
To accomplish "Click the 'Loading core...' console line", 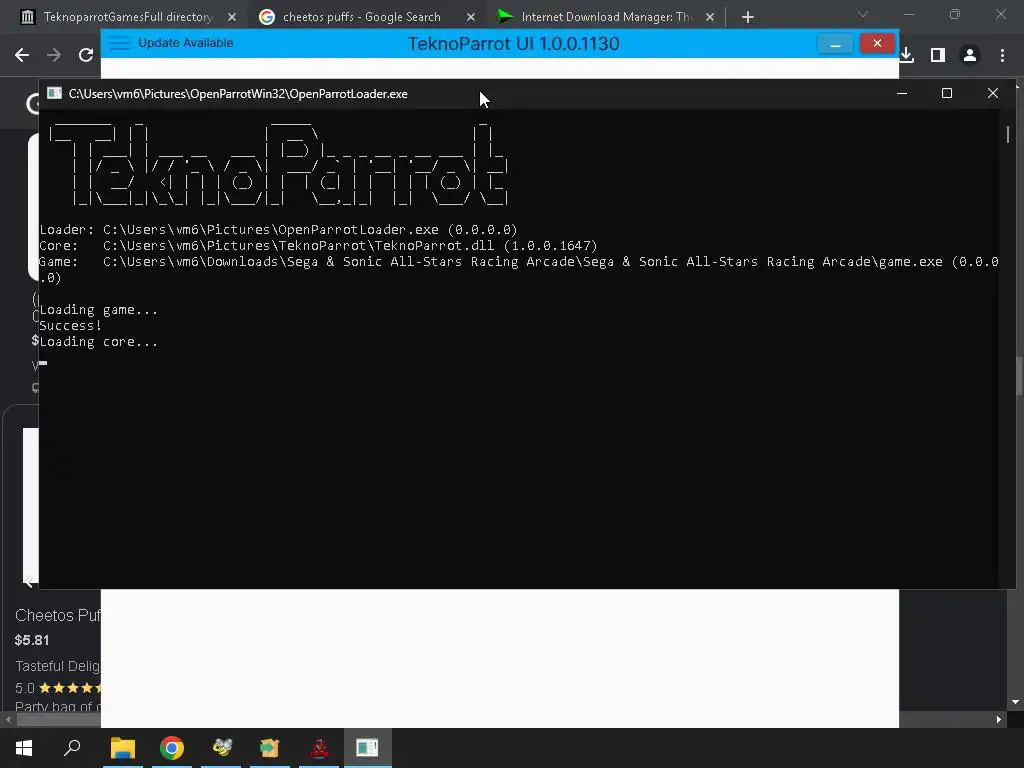I will [98, 342].
